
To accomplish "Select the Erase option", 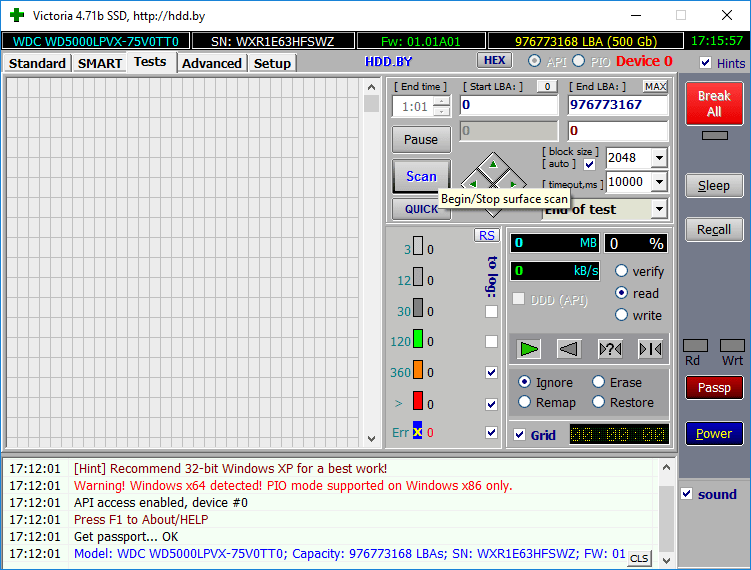I will (598, 382).
